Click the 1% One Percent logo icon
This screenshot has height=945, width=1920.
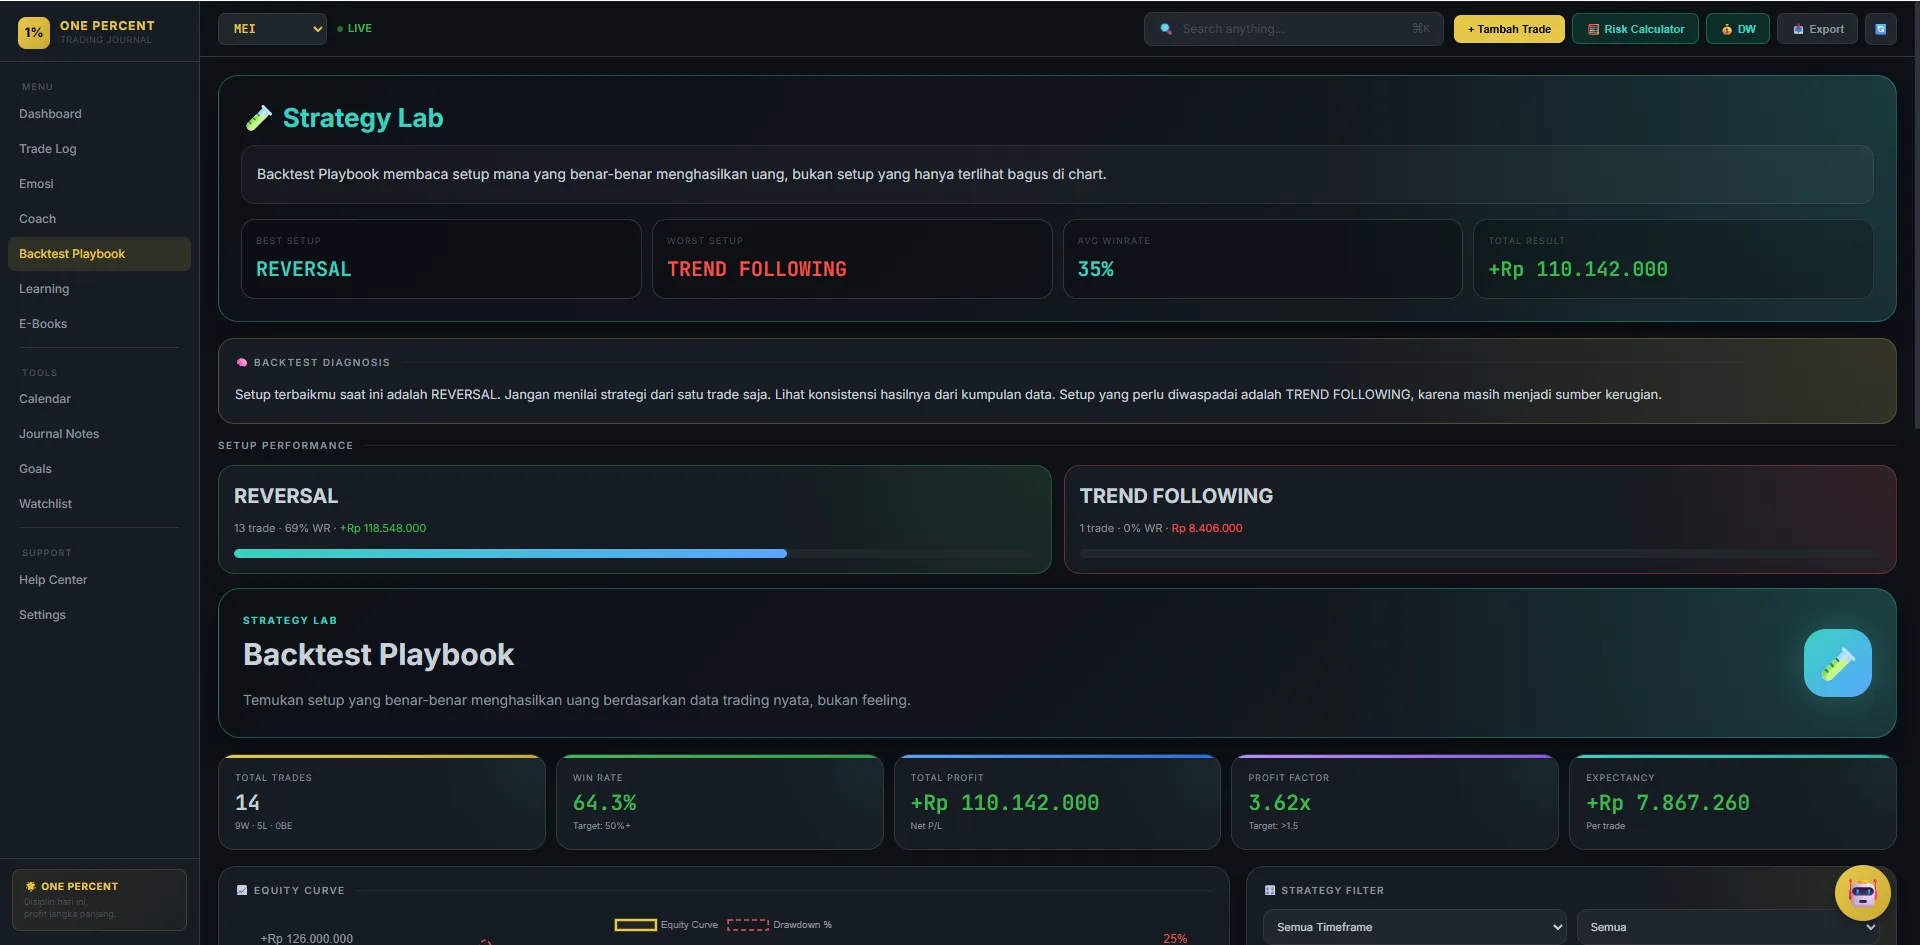(34, 32)
